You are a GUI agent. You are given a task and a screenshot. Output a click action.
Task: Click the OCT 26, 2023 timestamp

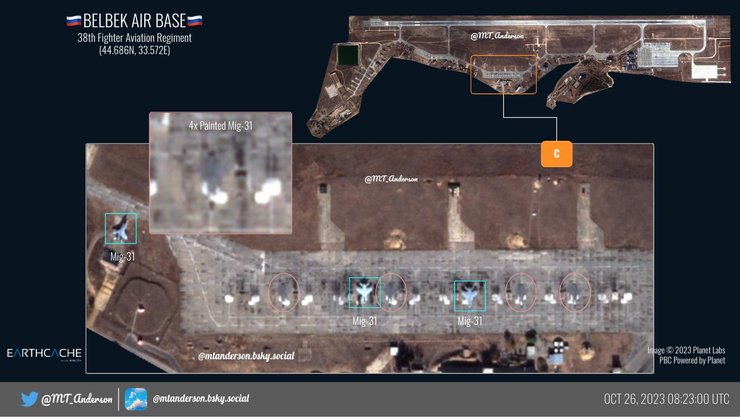pyautogui.click(x=665, y=399)
